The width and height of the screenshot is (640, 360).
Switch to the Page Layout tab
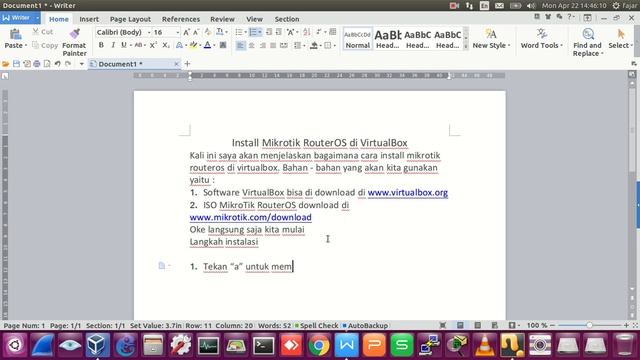[130, 19]
